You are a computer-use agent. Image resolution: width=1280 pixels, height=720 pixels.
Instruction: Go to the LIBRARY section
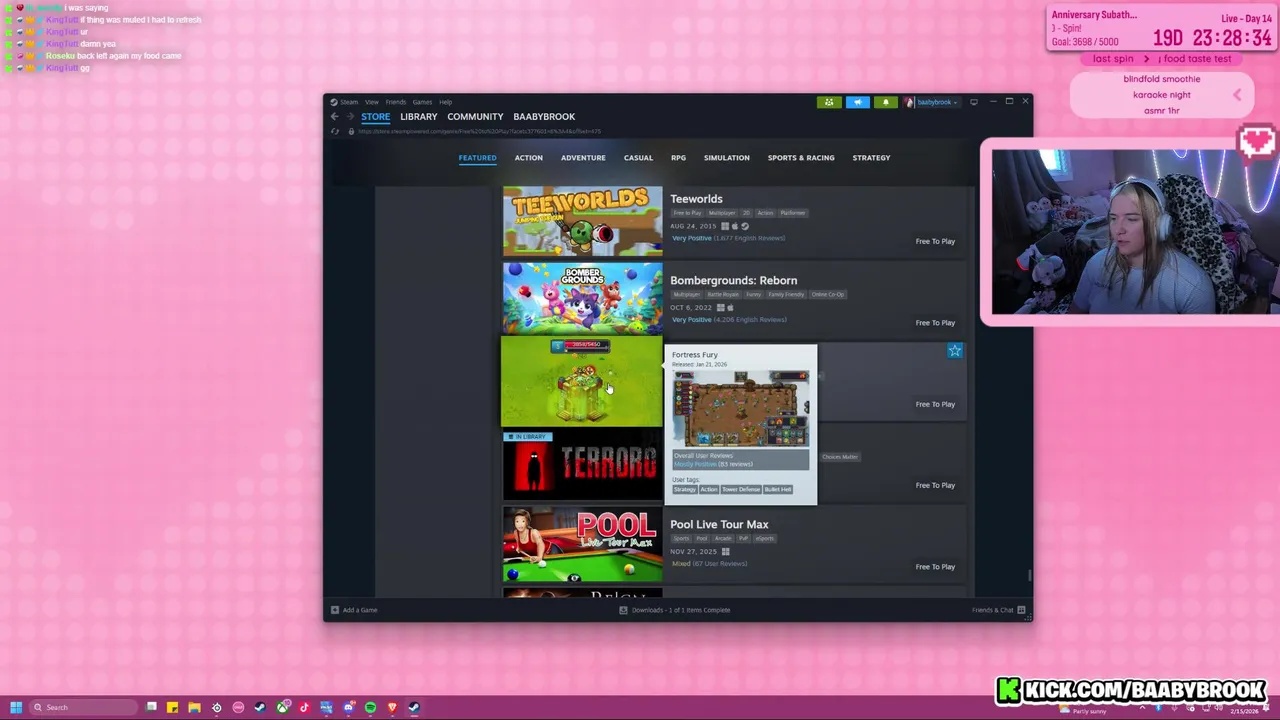click(419, 117)
